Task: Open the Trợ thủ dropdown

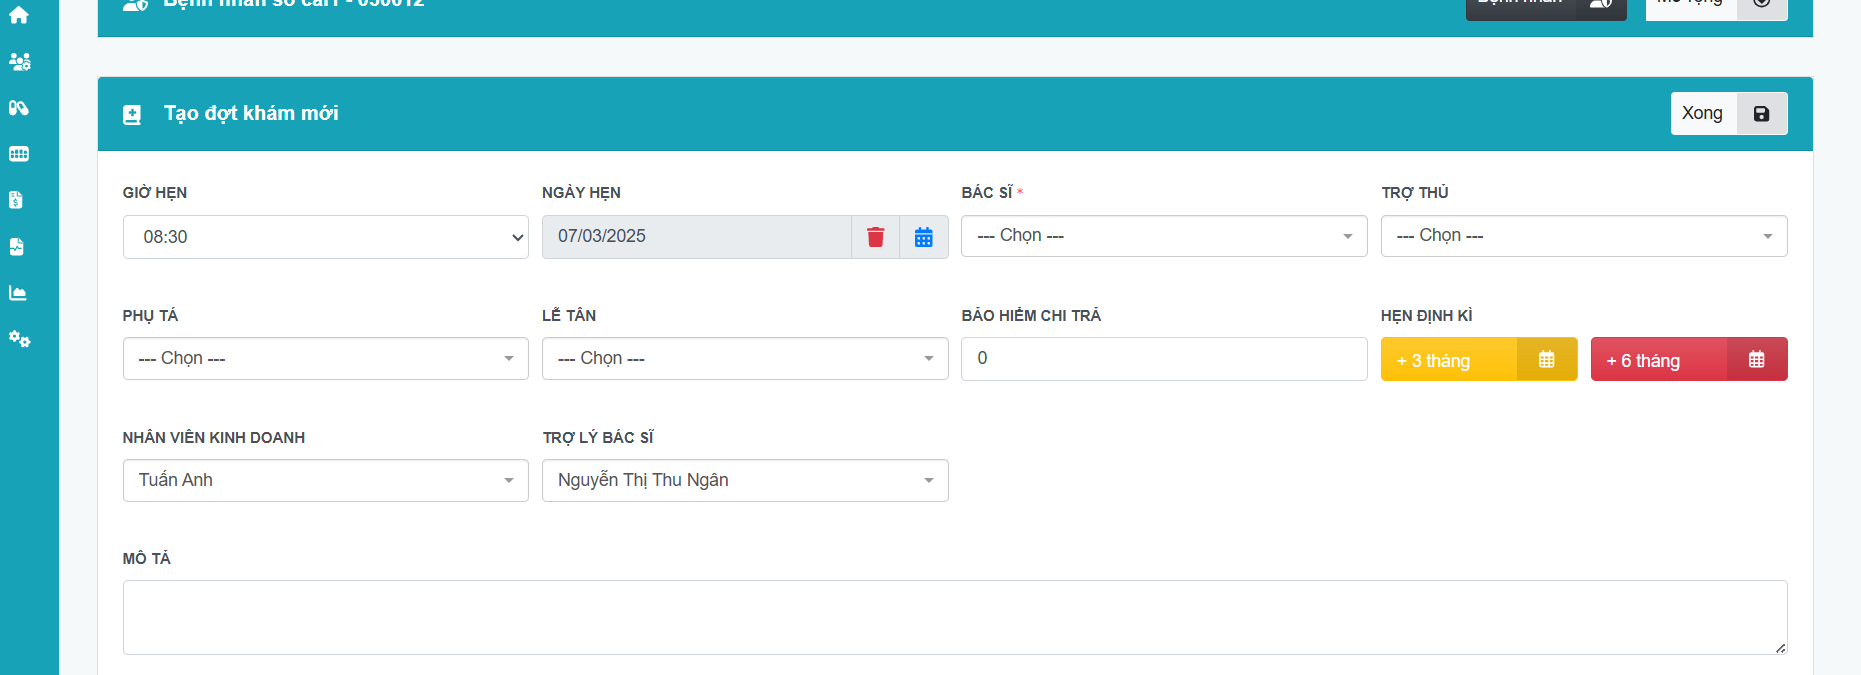Action: (x=1583, y=236)
